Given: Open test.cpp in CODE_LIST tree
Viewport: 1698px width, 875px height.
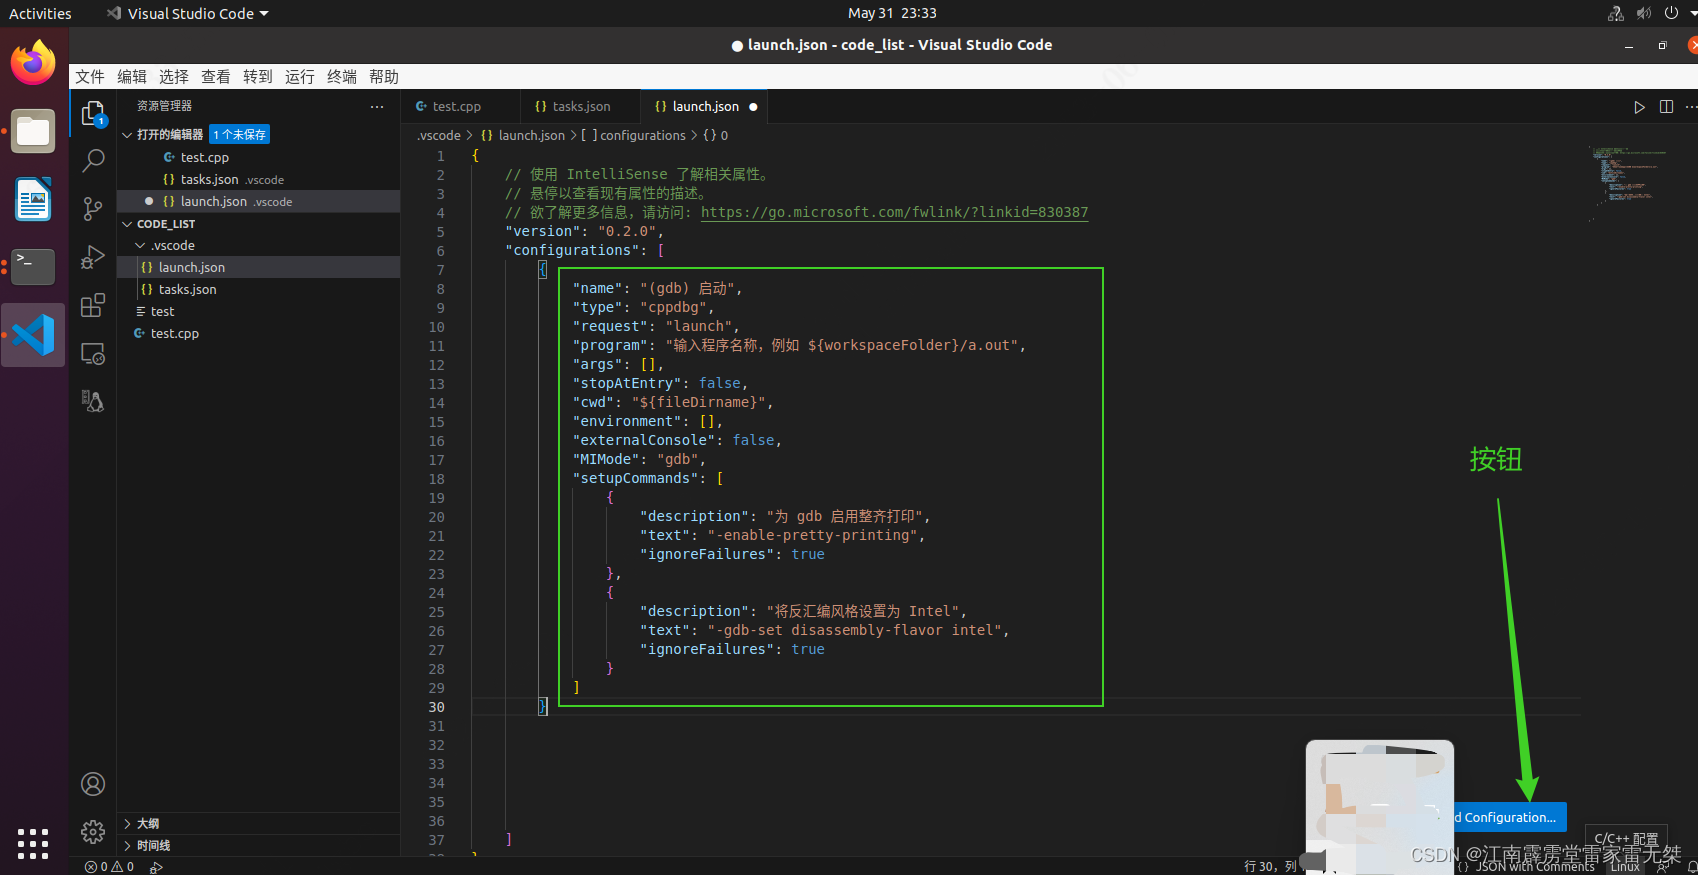Looking at the screenshot, I should pos(259,334).
